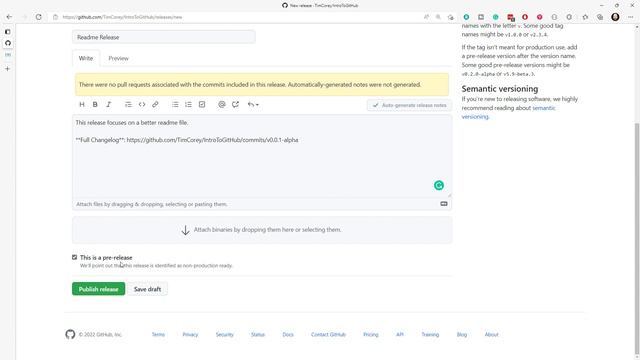Screen dimensions: 640x360
Task: Open browser collections icon
Action: 600,17
